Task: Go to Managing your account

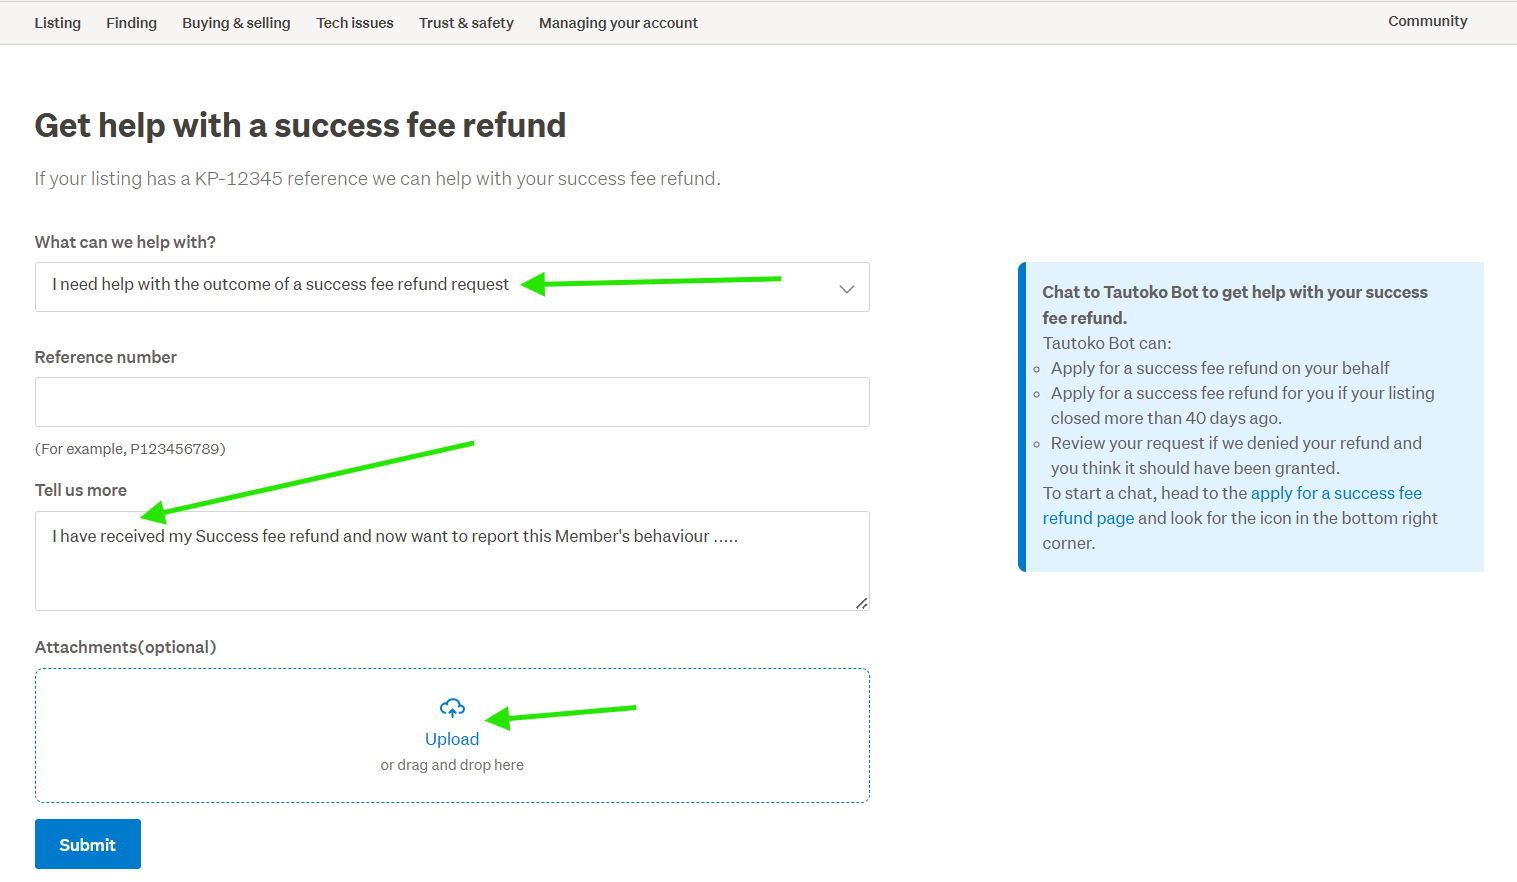Action: click(618, 23)
